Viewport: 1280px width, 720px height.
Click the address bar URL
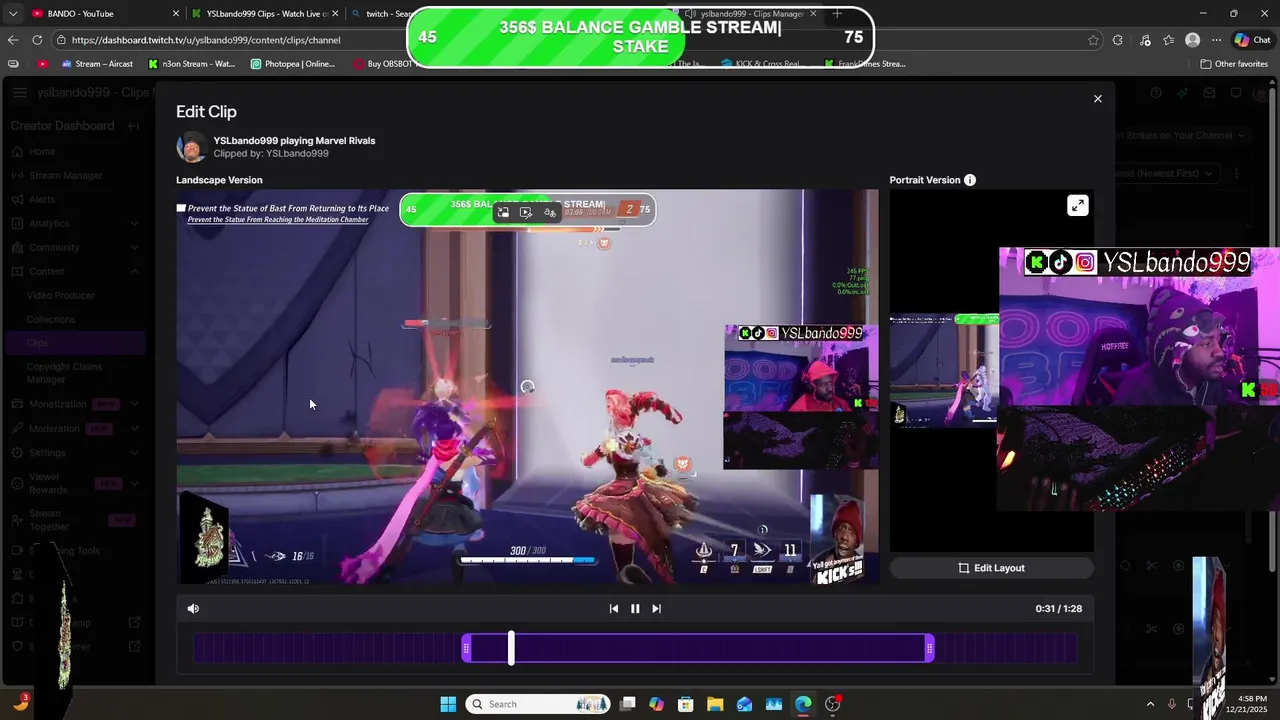(x=206, y=40)
